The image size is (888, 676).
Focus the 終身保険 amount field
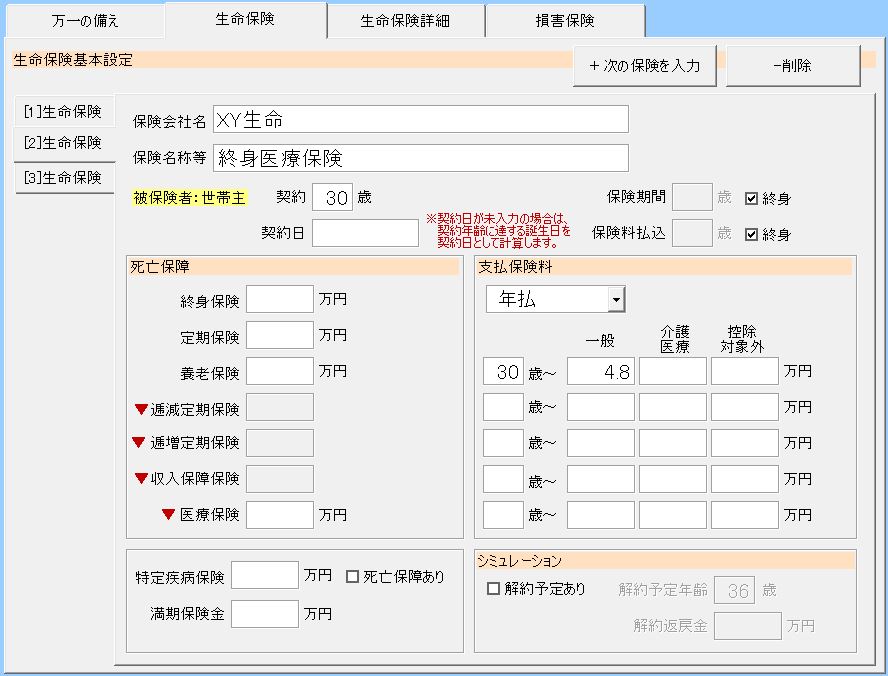click(x=279, y=300)
